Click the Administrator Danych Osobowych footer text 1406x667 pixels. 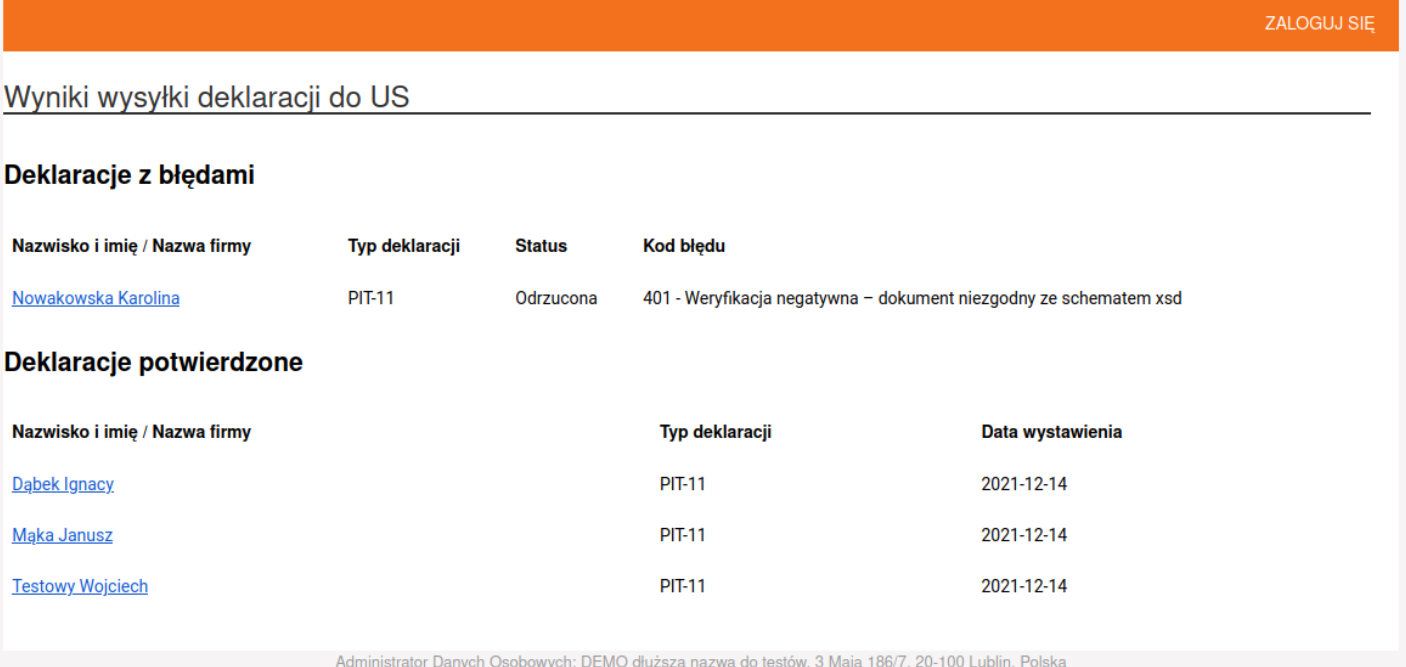pos(701,660)
